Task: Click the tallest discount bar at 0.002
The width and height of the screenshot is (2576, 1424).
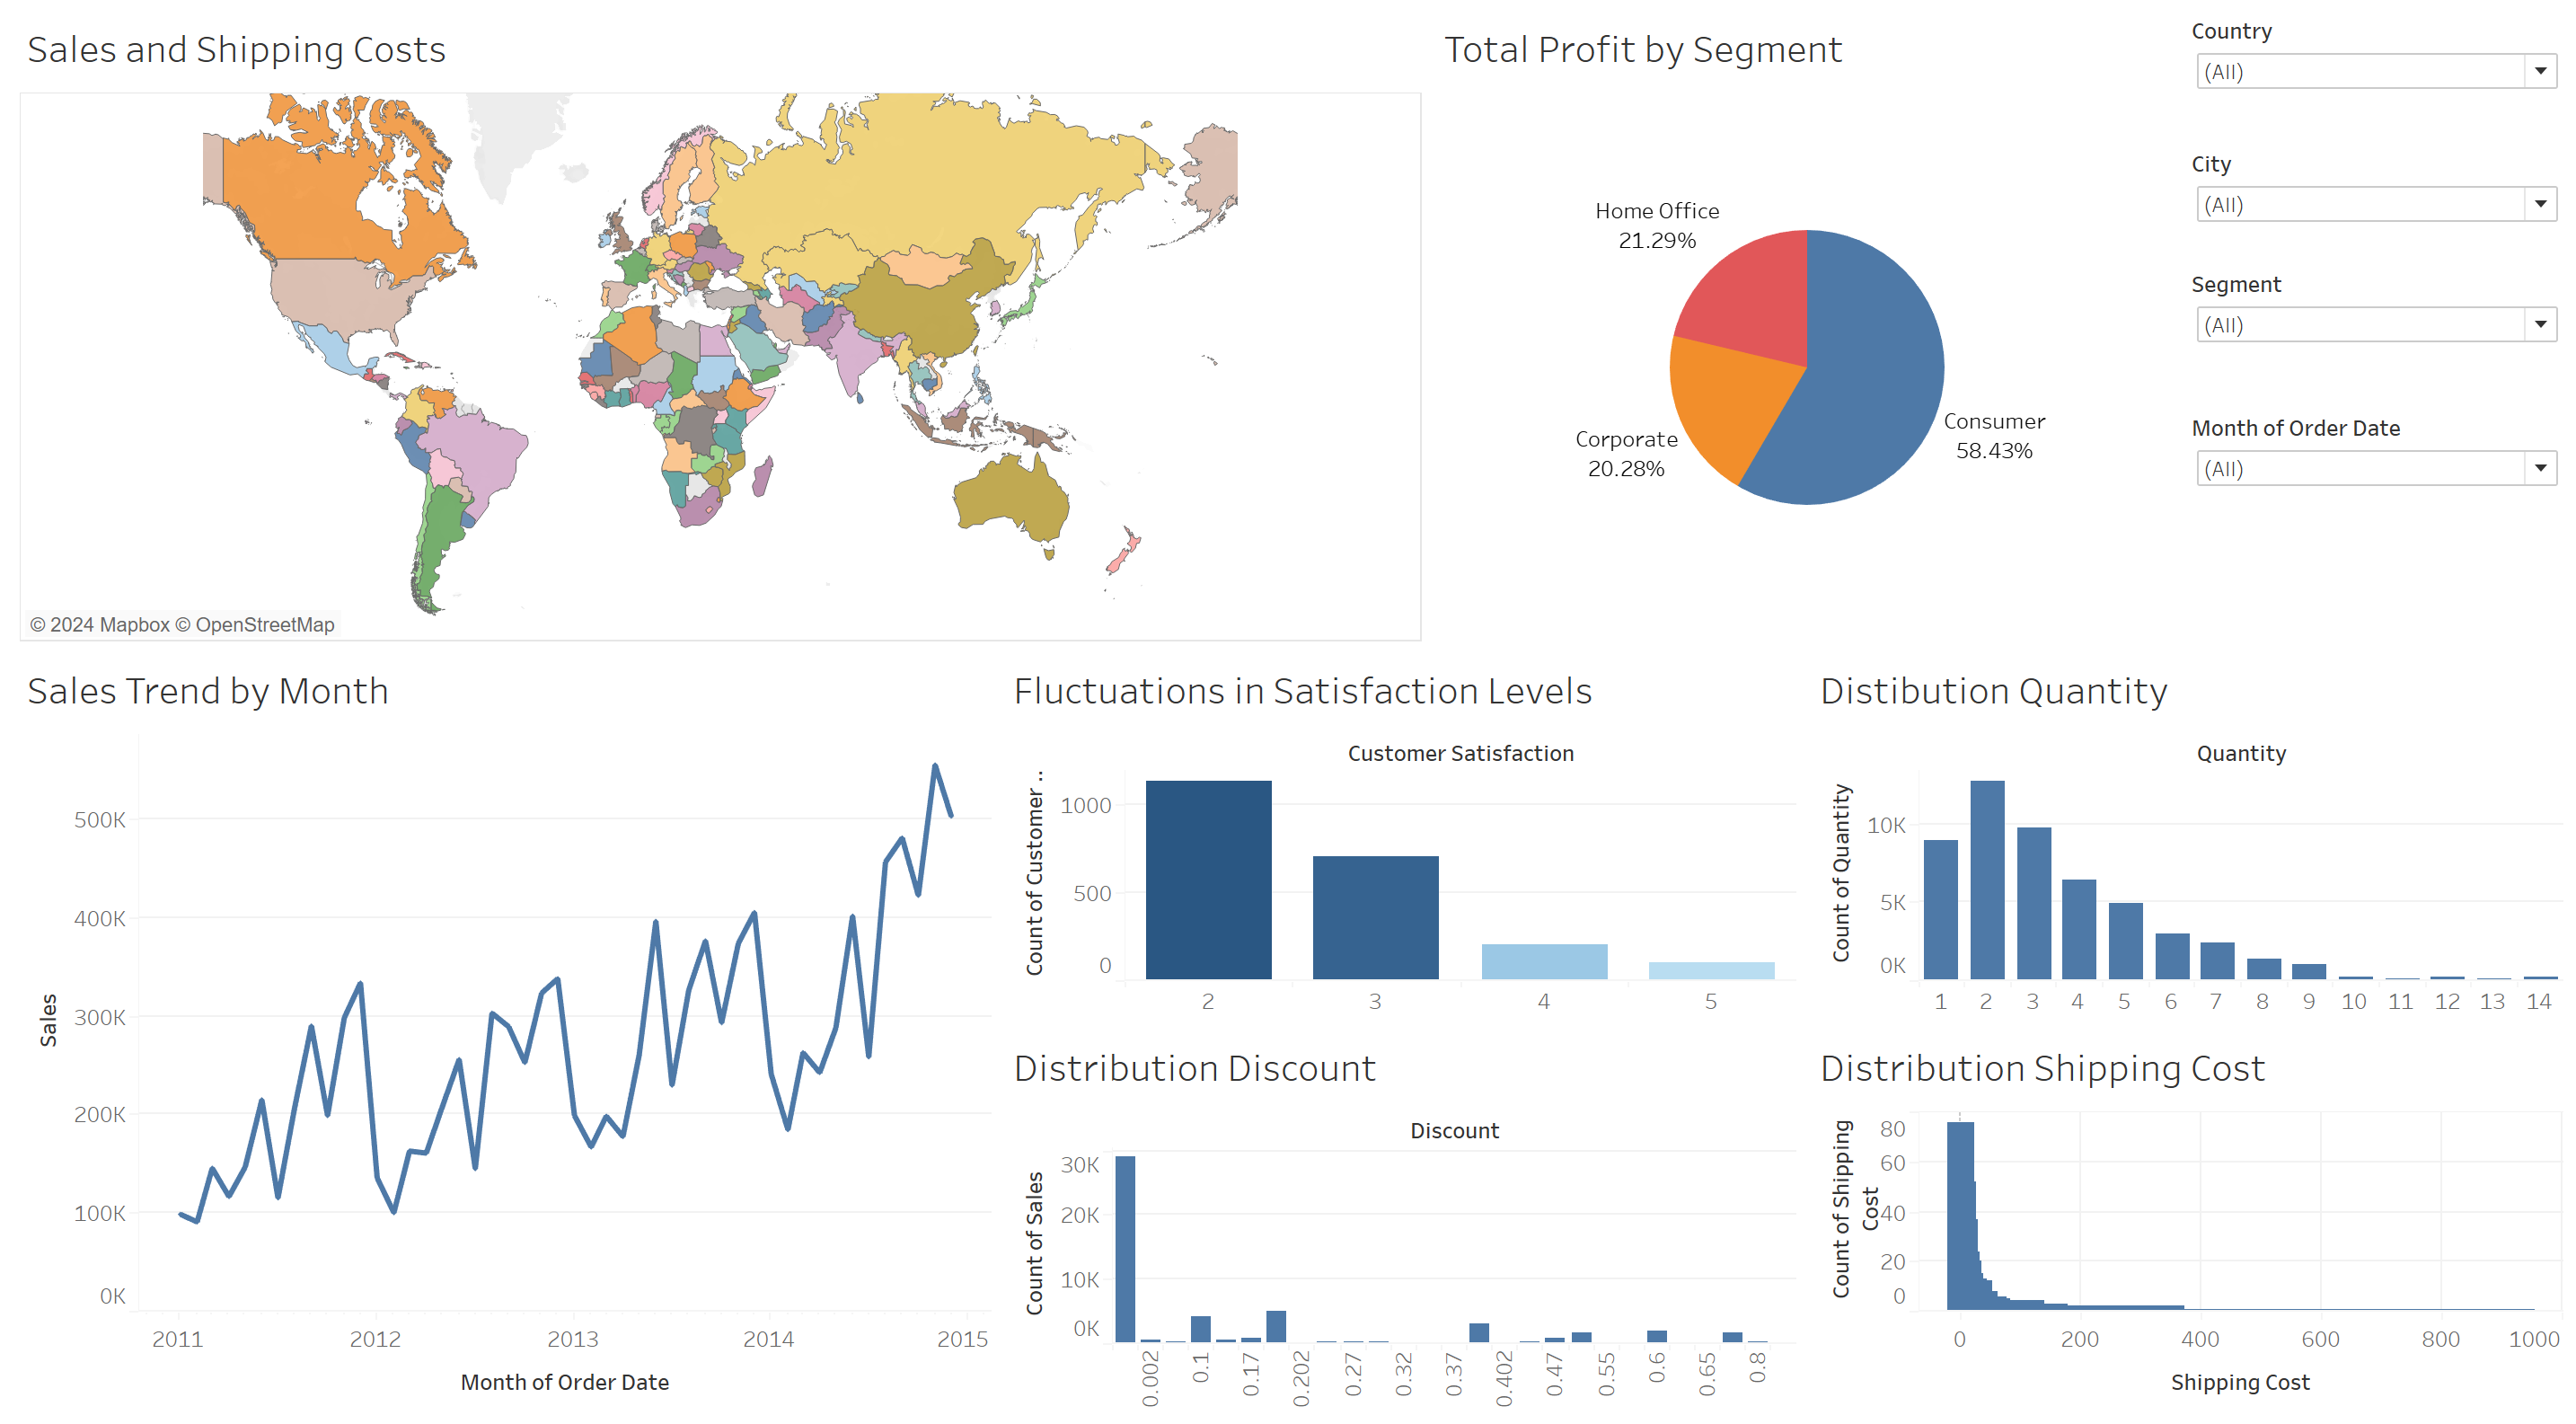Action: tap(1125, 1248)
